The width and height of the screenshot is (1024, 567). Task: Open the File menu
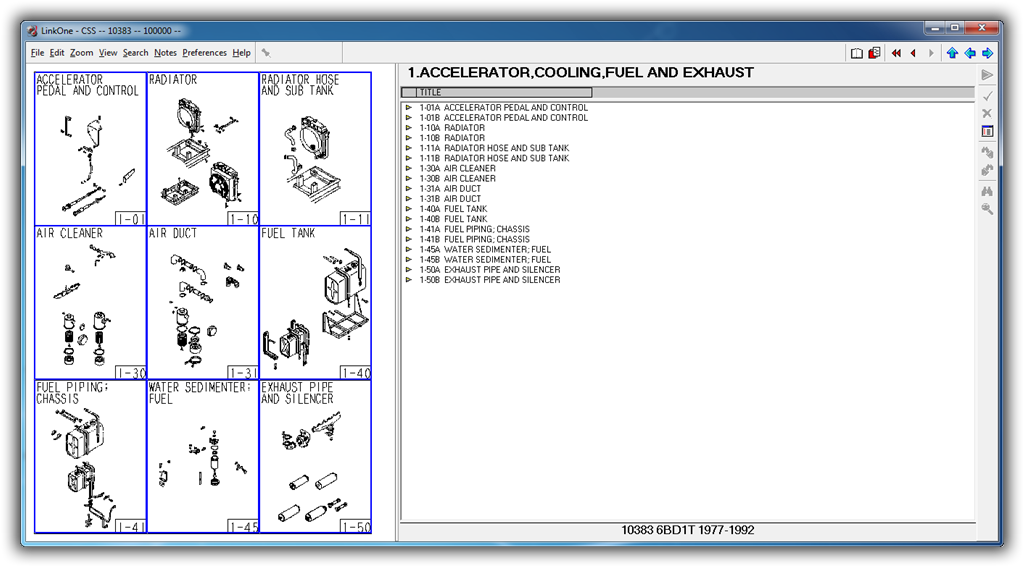point(37,53)
